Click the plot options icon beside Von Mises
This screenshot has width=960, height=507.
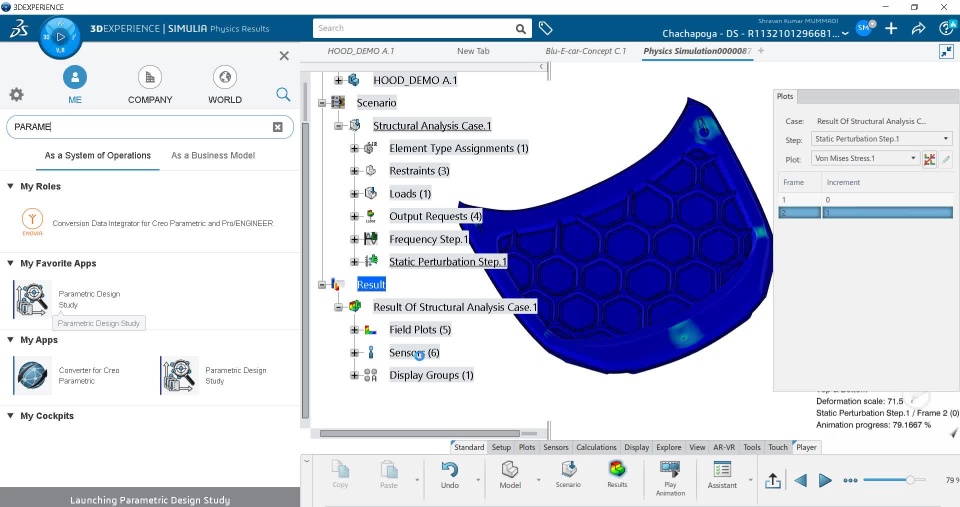(x=929, y=159)
